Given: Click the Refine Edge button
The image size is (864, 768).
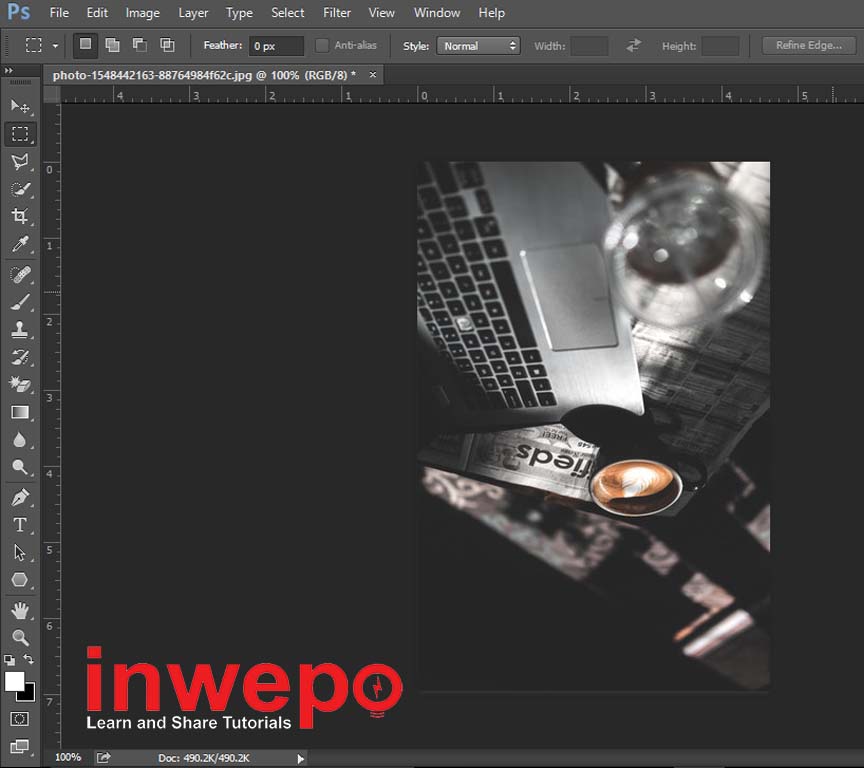Looking at the screenshot, I should click(808, 46).
